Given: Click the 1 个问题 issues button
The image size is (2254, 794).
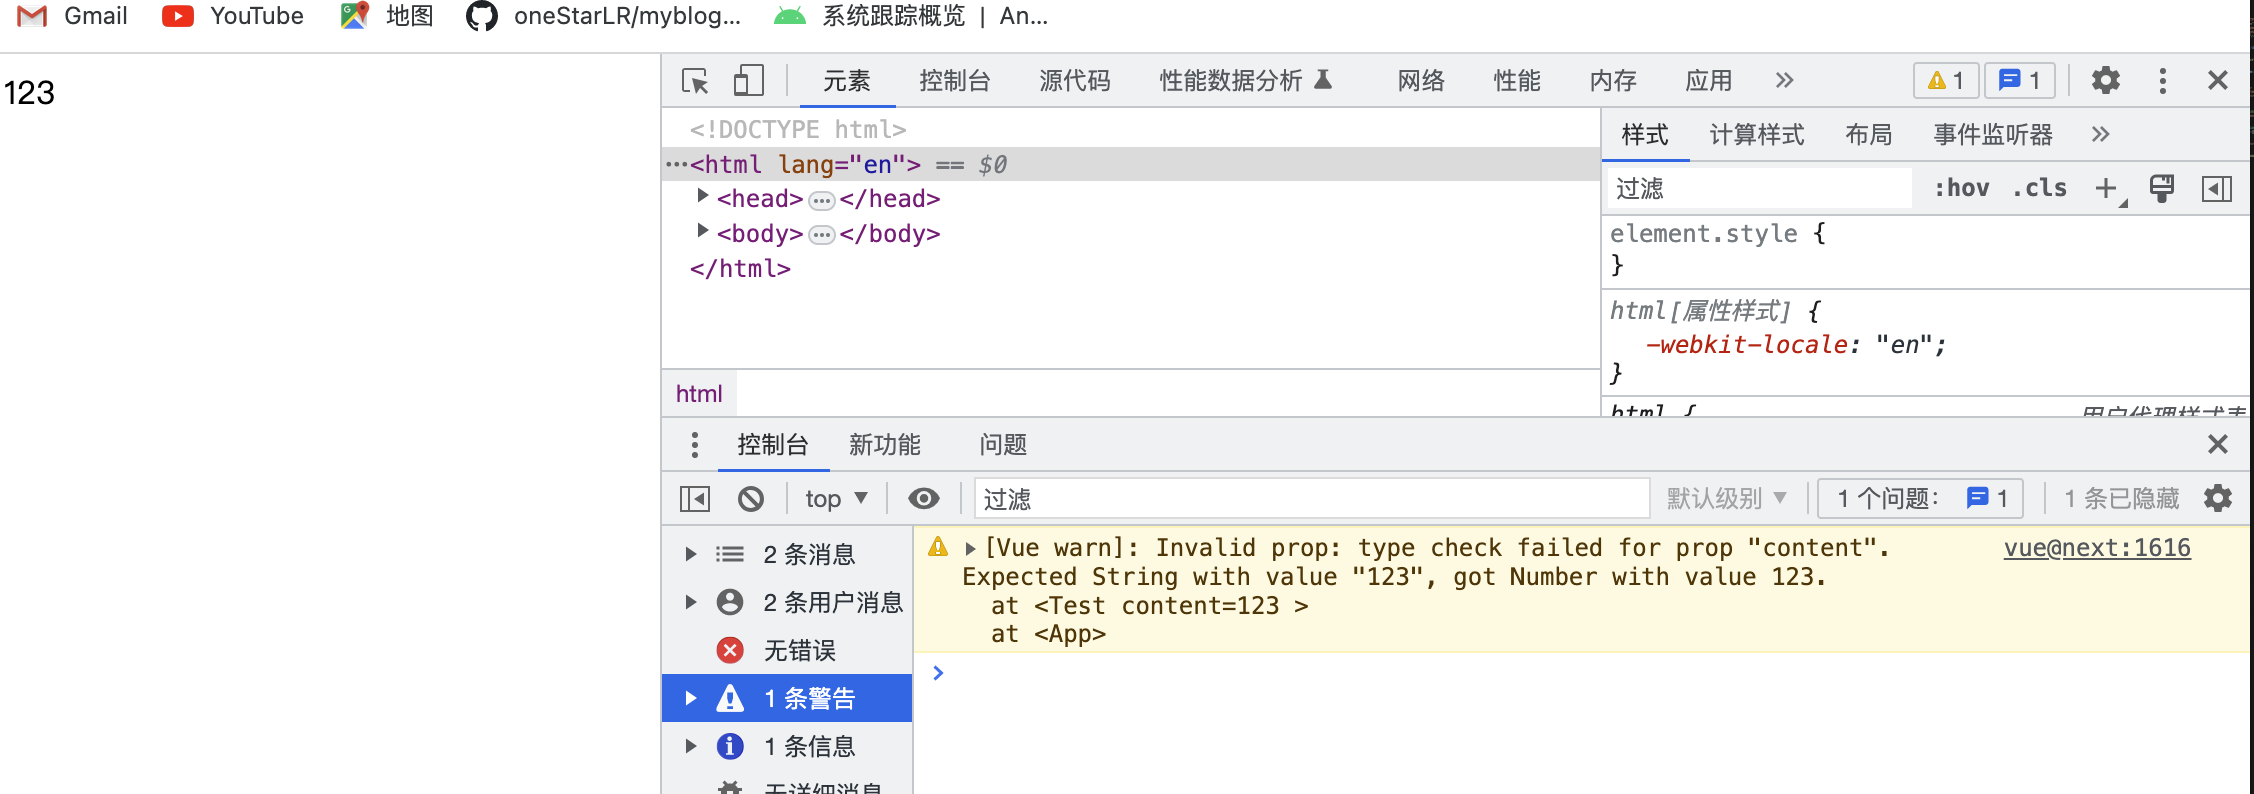Looking at the screenshot, I should [x=1921, y=498].
